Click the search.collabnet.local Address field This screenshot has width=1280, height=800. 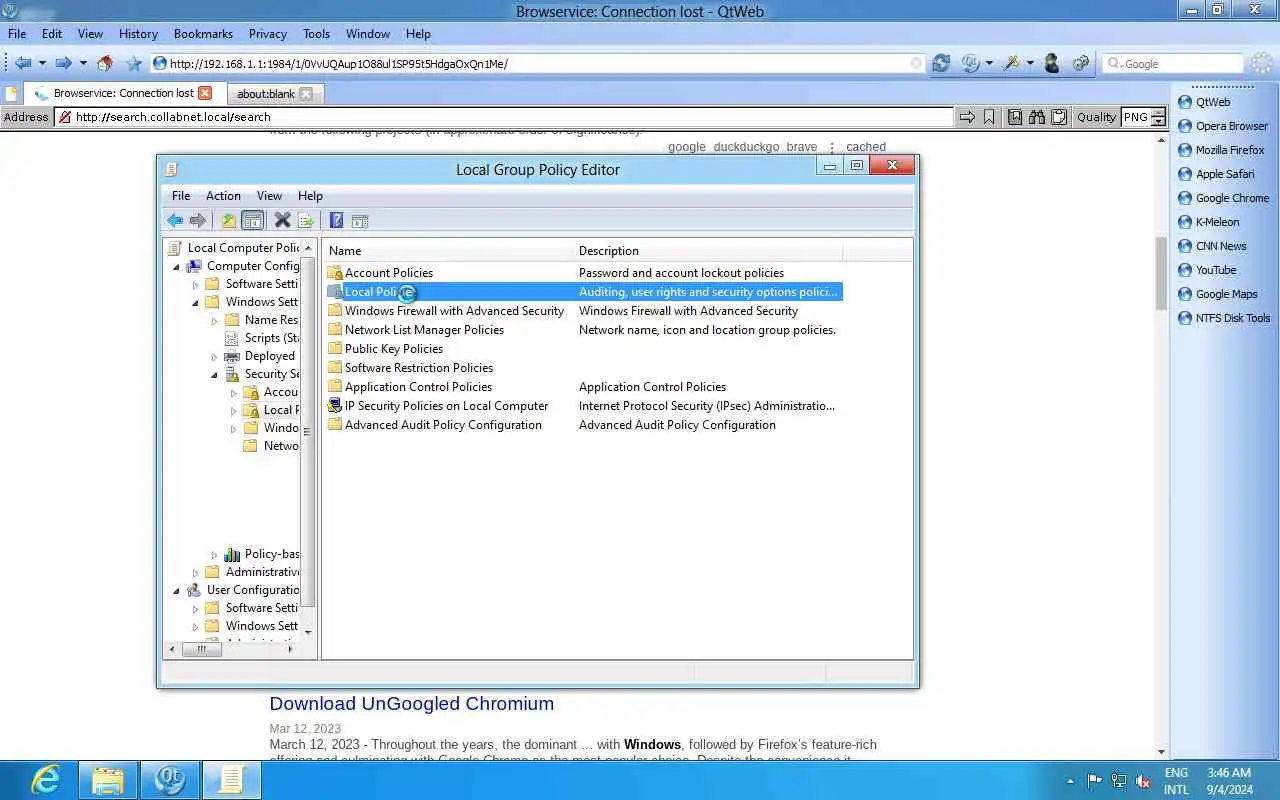tap(505, 117)
